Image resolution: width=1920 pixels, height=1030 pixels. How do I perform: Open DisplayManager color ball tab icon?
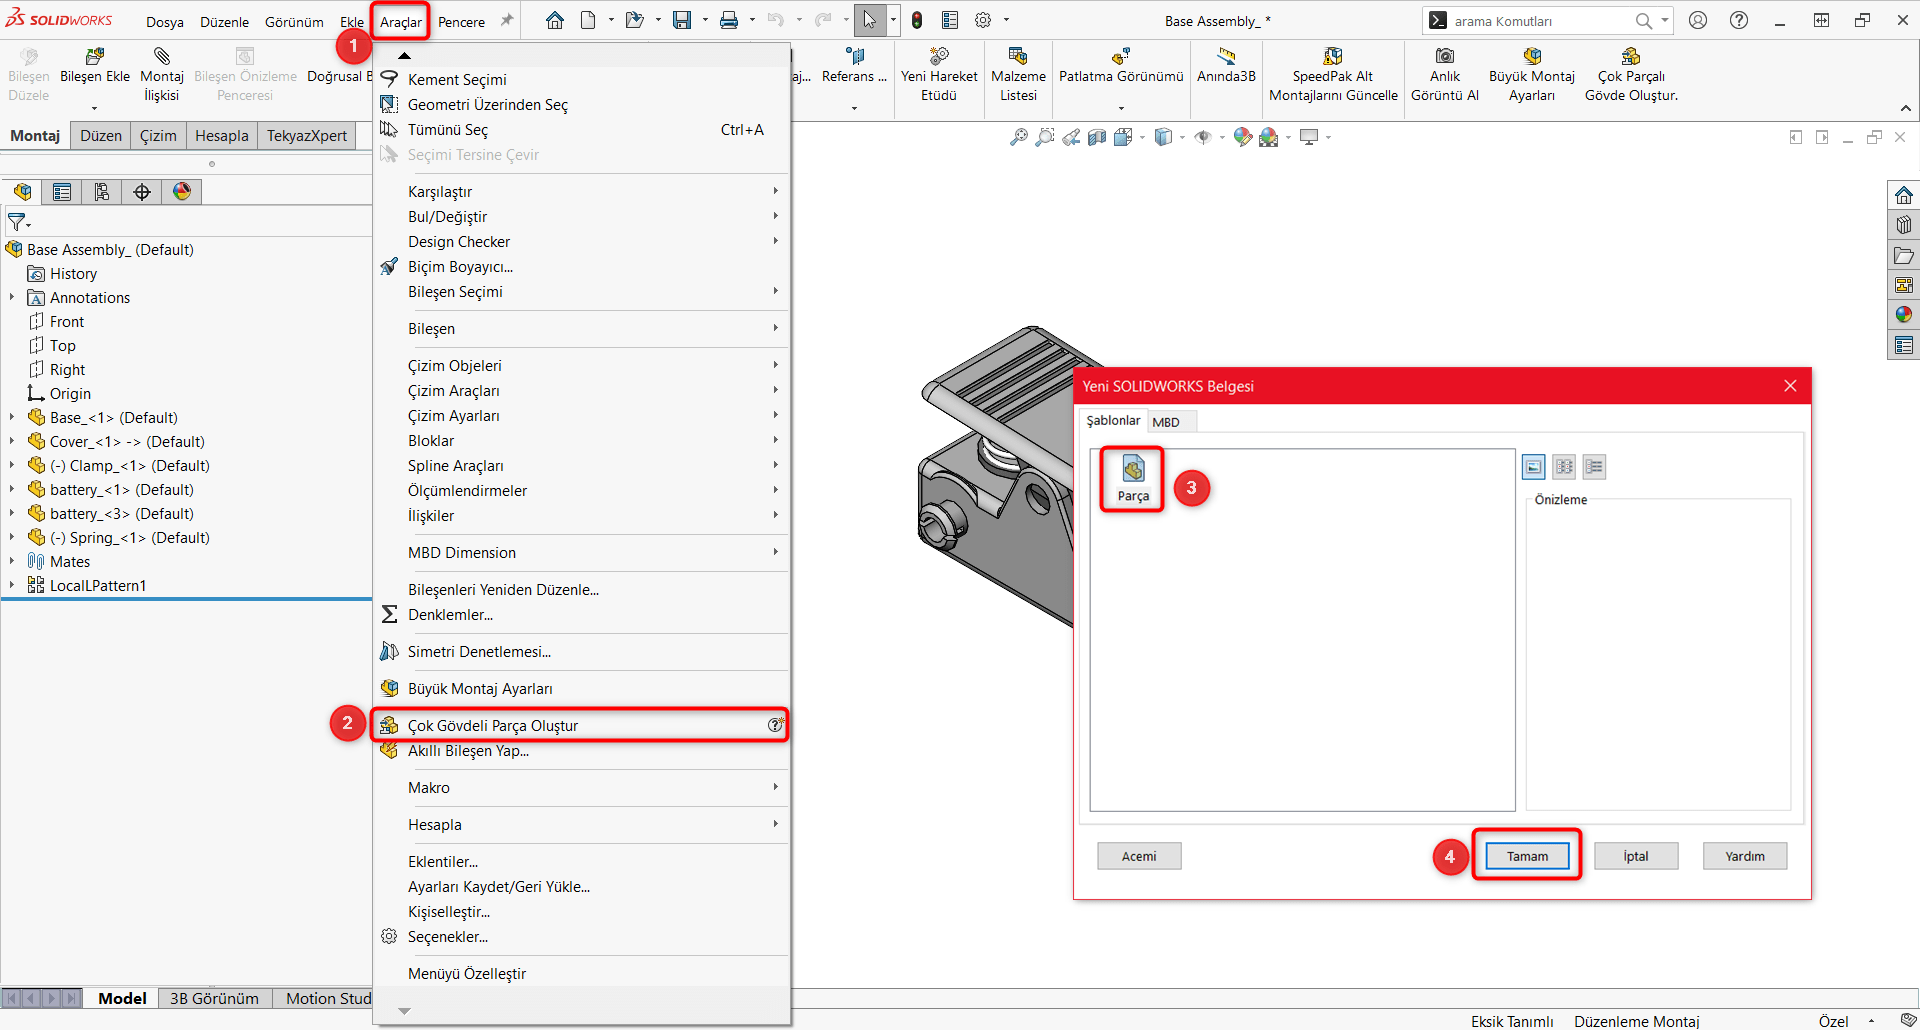(x=182, y=192)
